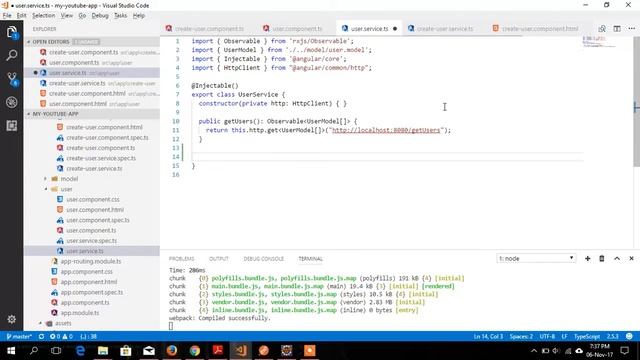This screenshot has height=360, width=640.
Task: Open the Action Center notification icon
Action: tap(624, 351)
